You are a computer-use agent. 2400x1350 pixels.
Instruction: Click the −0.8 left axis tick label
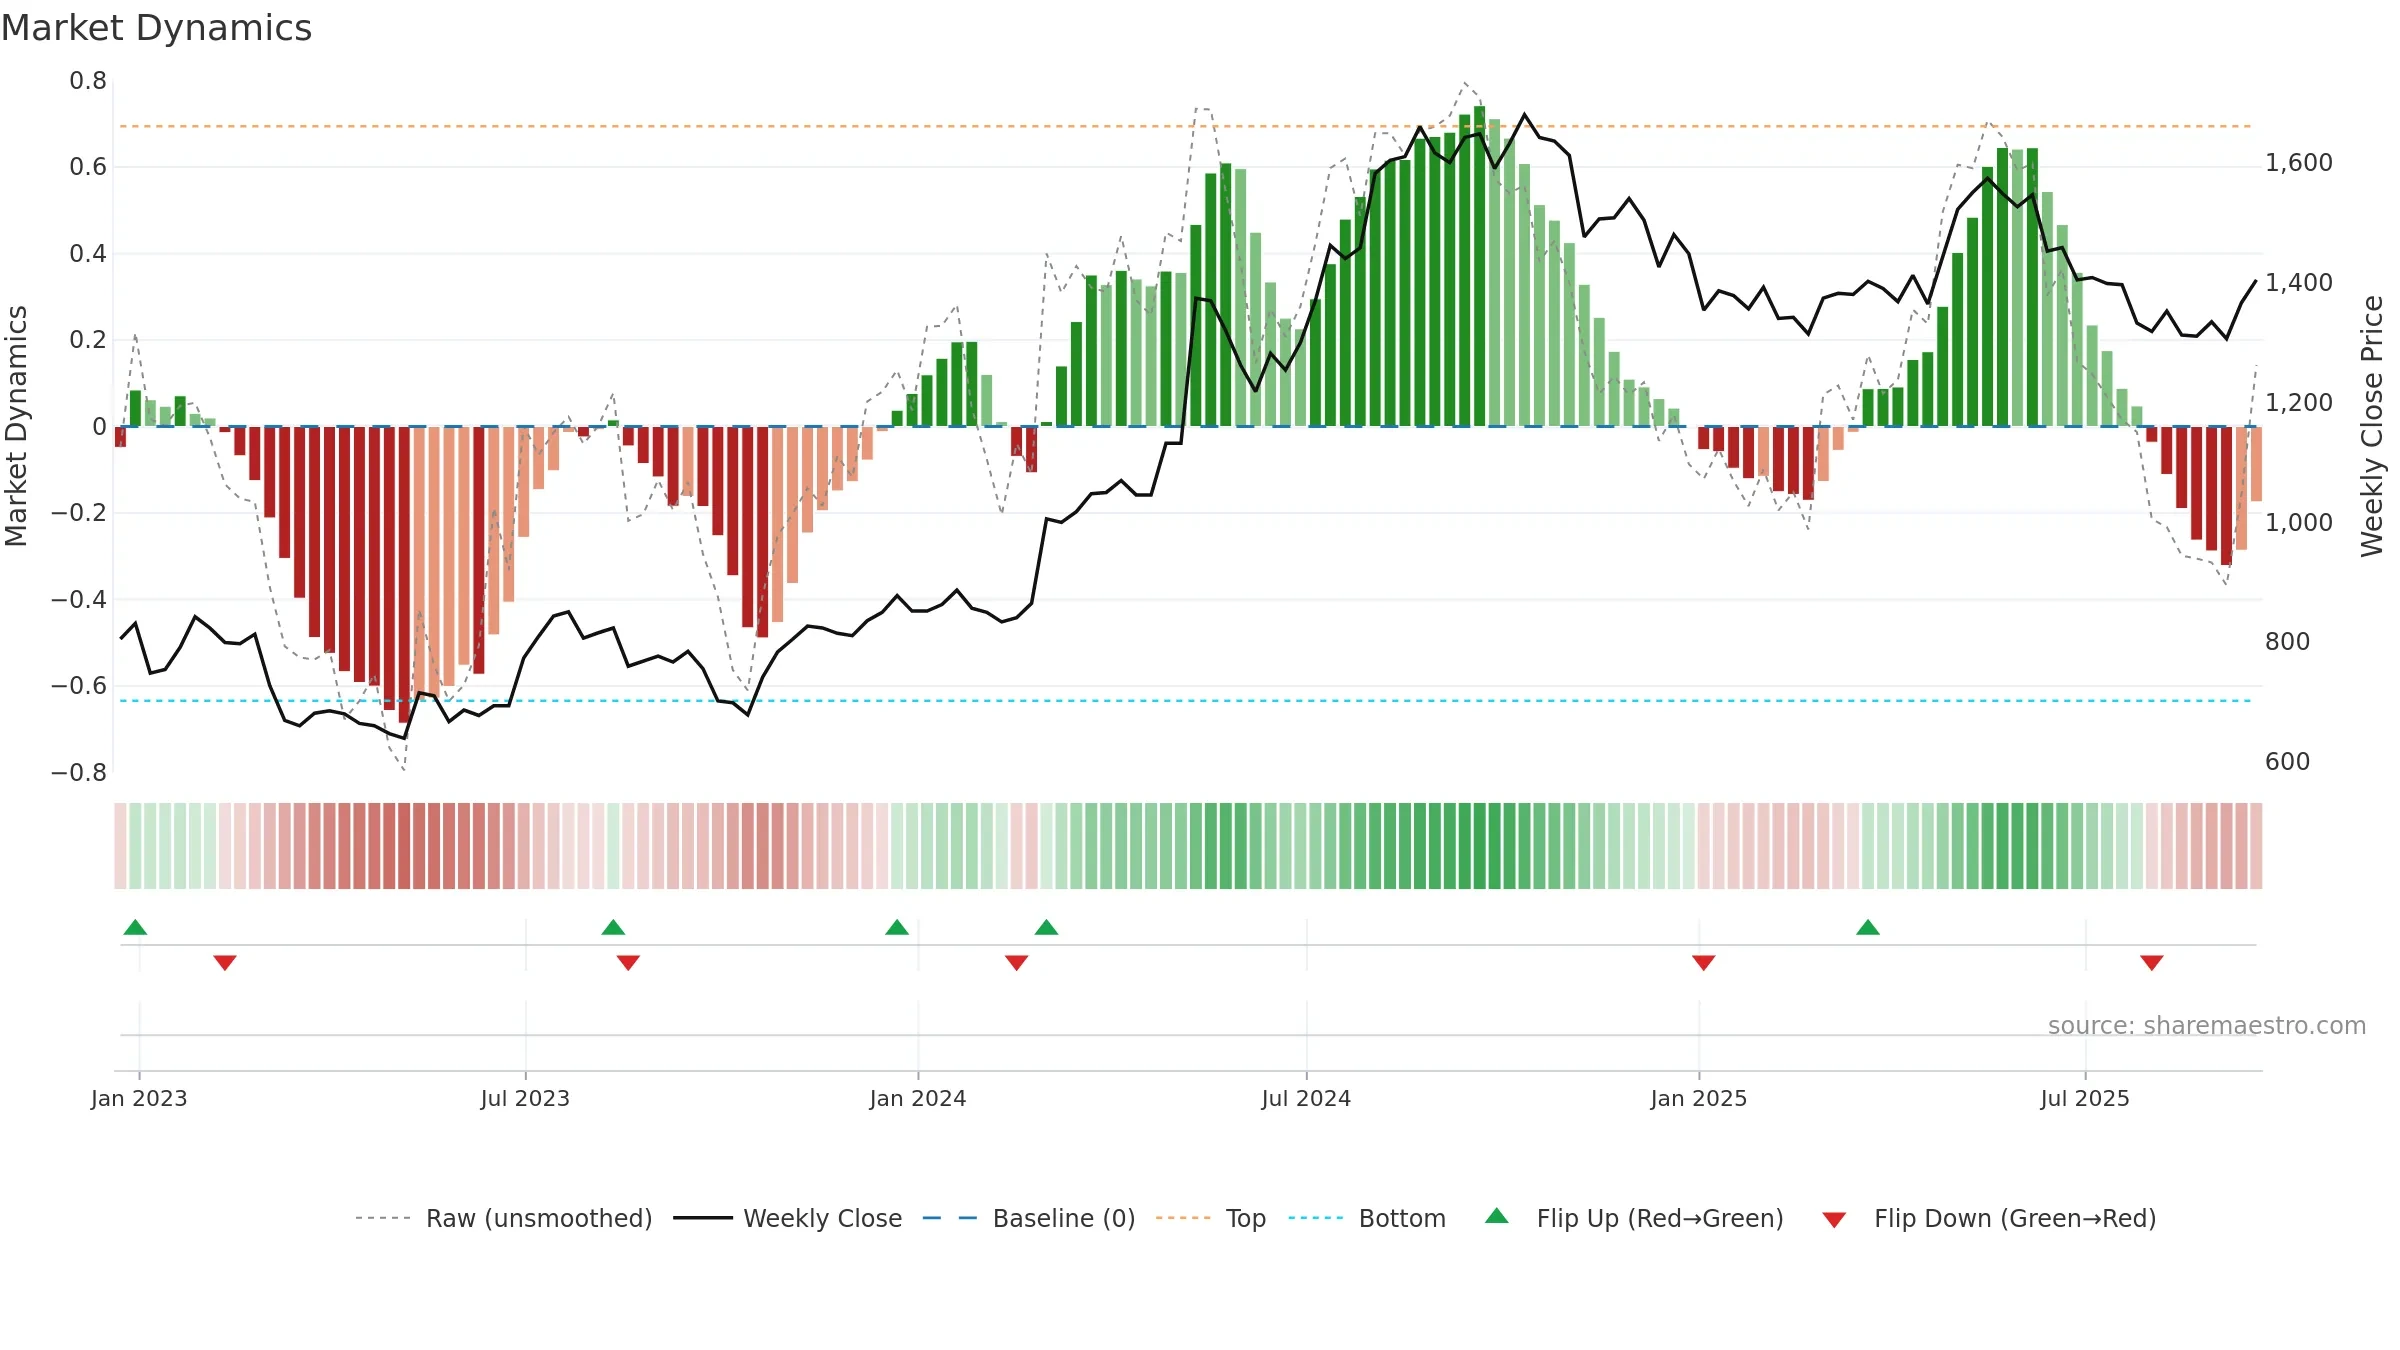pyautogui.click(x=79, y=773)
